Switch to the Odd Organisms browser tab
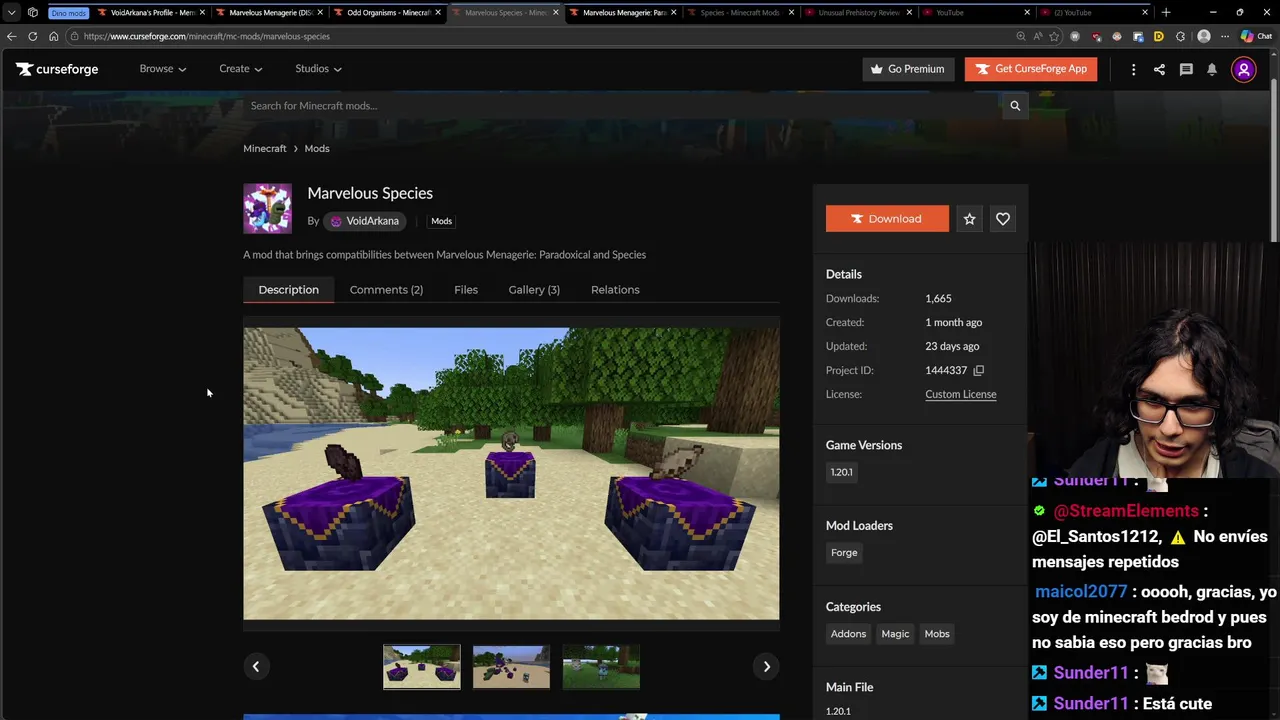 [x=388, y=12]
